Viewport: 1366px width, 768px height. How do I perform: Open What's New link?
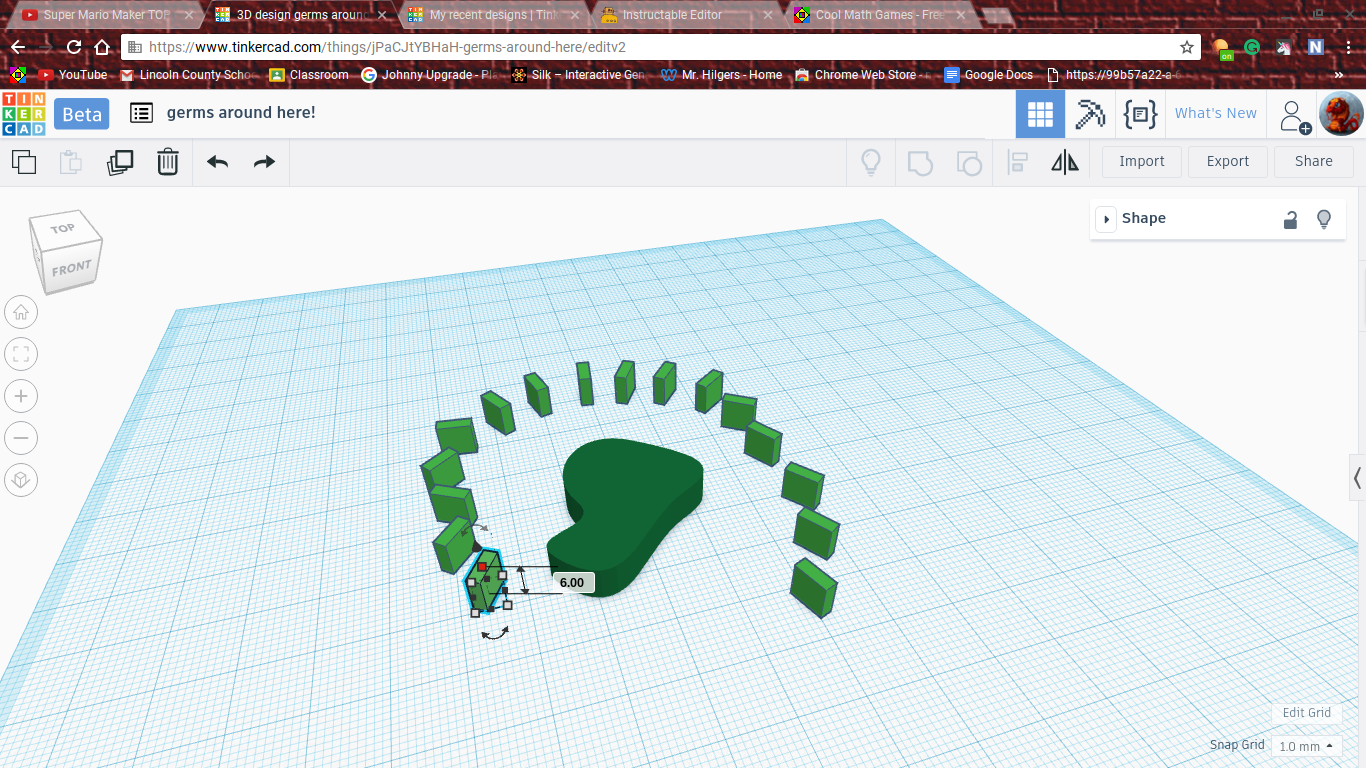(x=1216, y=113)
